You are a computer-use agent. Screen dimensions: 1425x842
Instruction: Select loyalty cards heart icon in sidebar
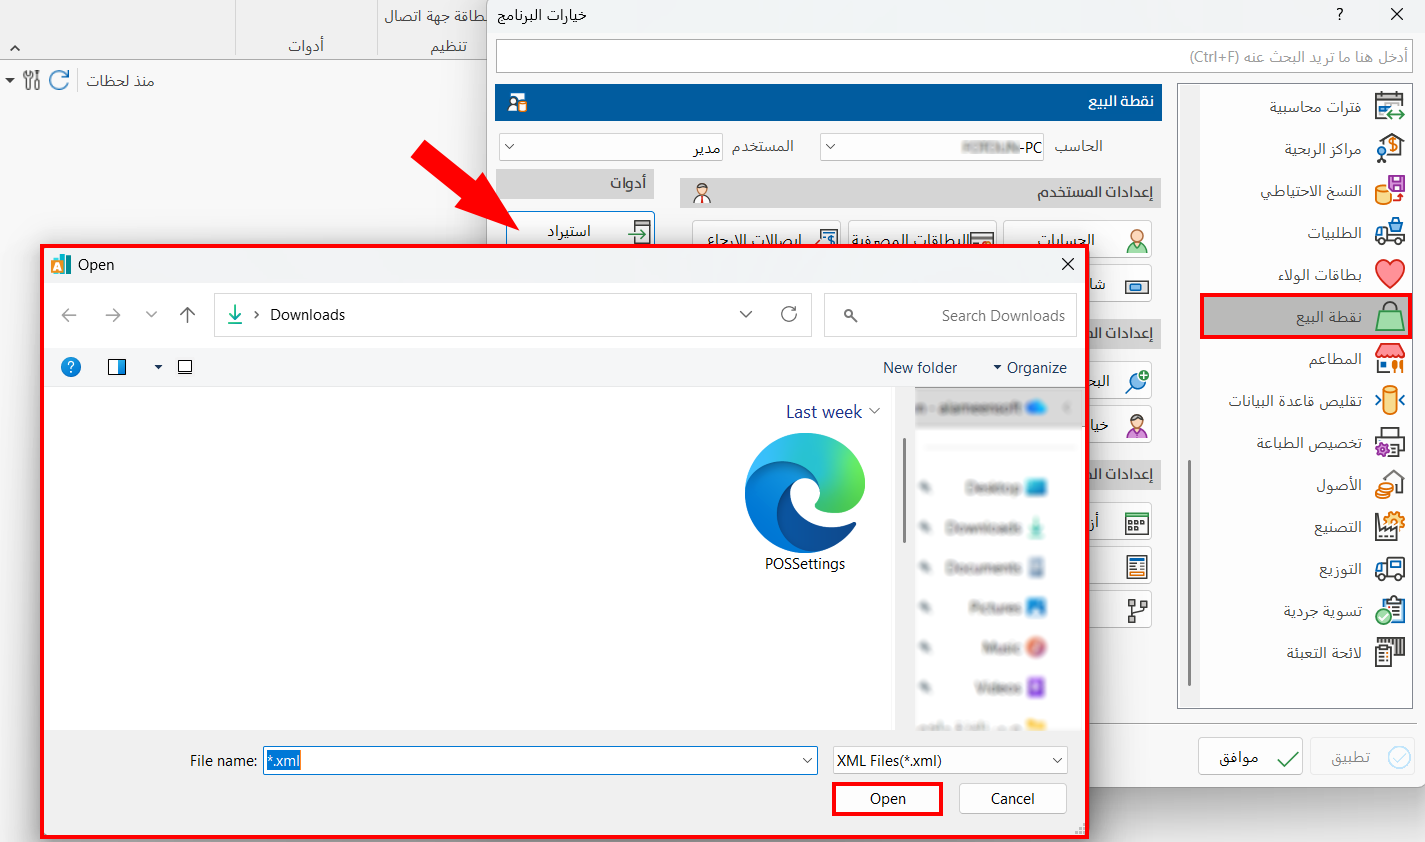pos(1389,274)
